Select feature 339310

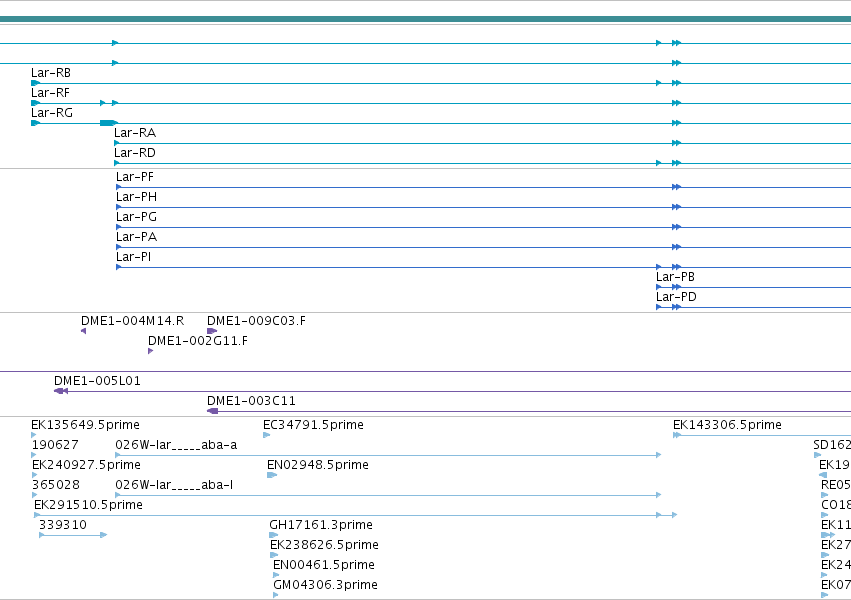(63, 526)
